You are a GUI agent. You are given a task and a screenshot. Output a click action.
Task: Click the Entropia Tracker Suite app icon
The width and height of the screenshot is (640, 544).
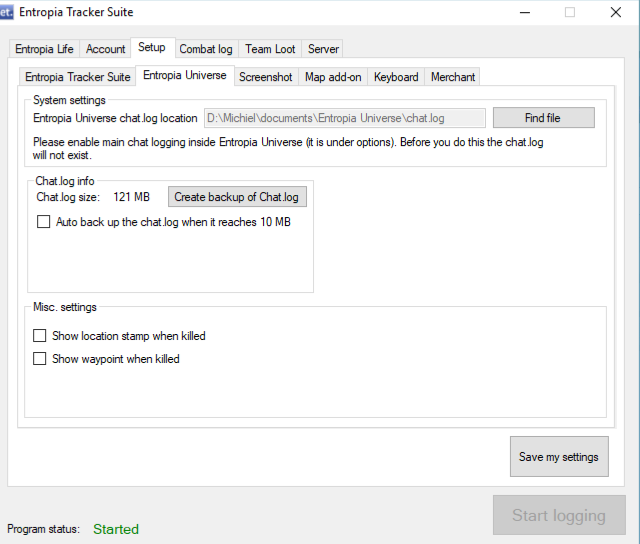(x=6, y=12)
